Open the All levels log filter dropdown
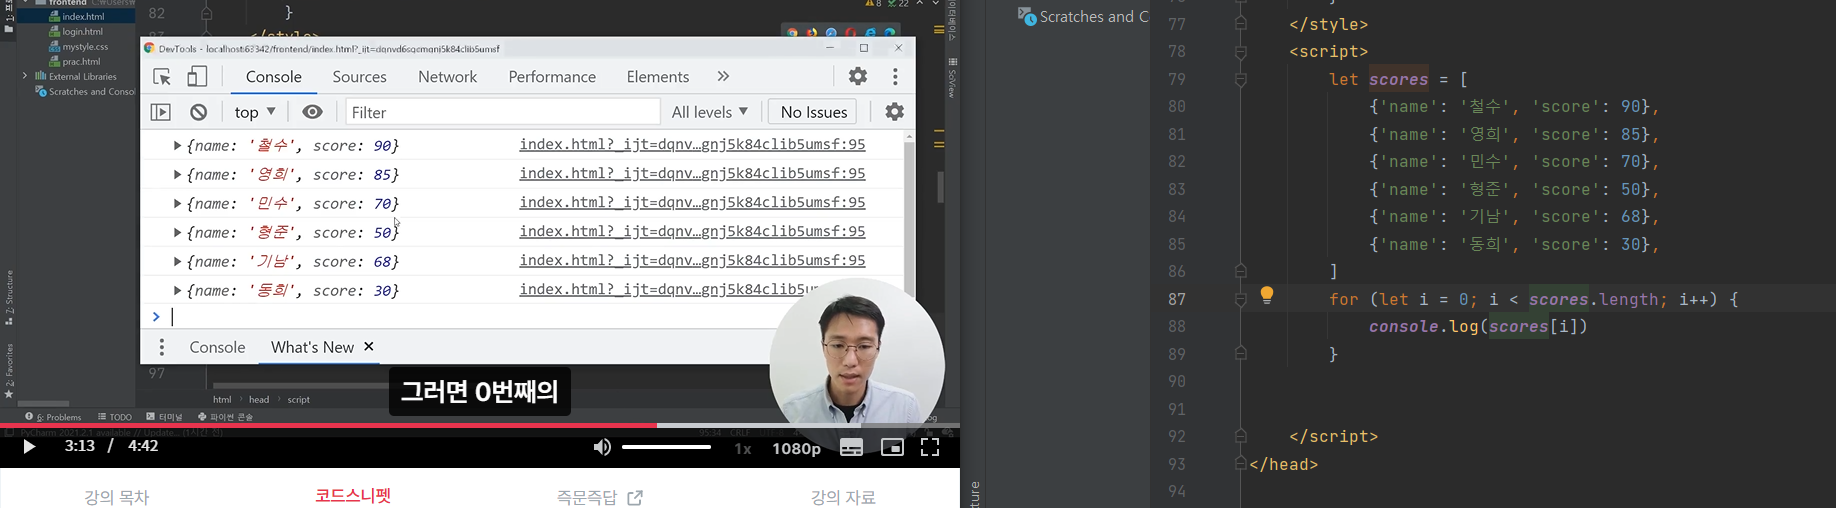The image size is (1836, 508). (x=710, y=112)
